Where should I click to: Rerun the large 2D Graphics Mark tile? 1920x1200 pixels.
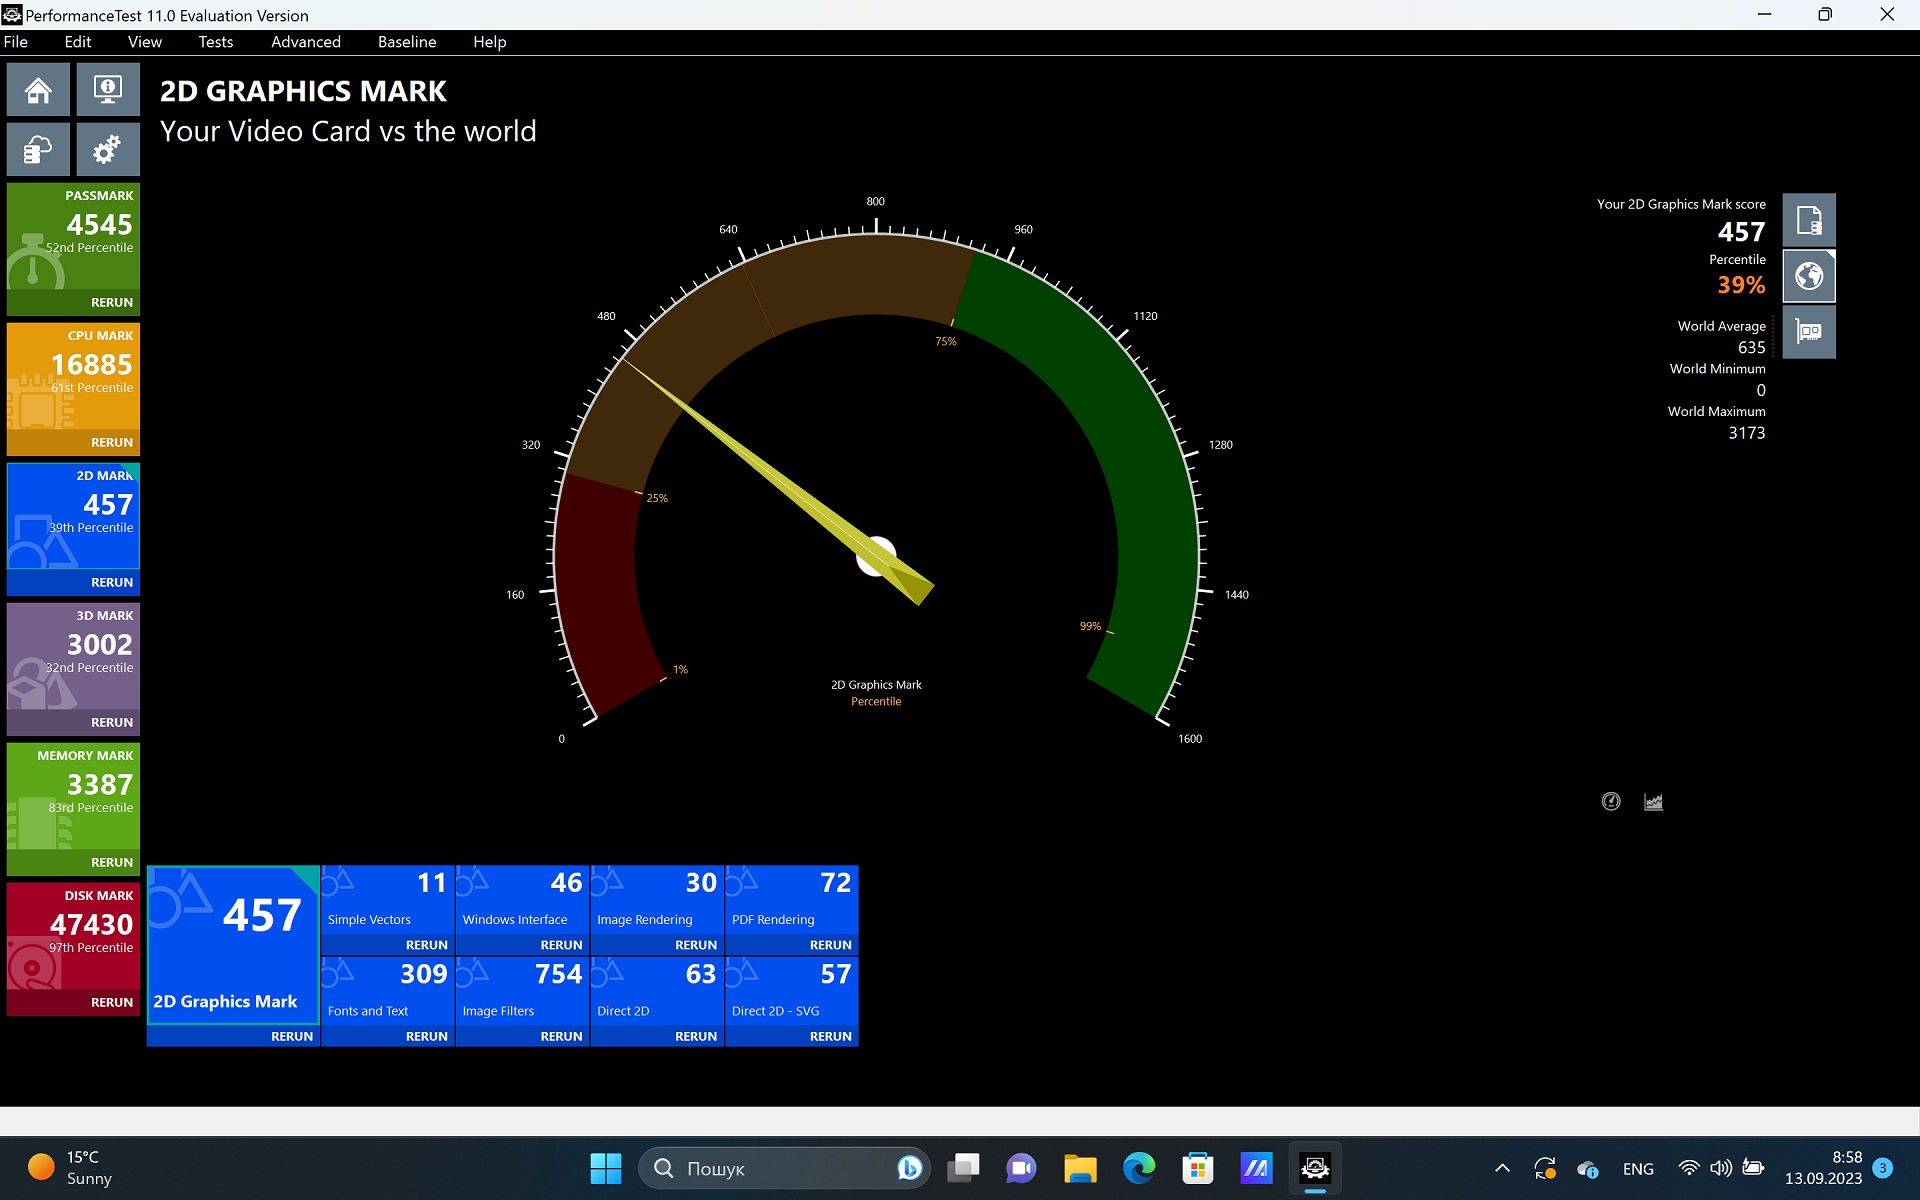click(292, 1036)
